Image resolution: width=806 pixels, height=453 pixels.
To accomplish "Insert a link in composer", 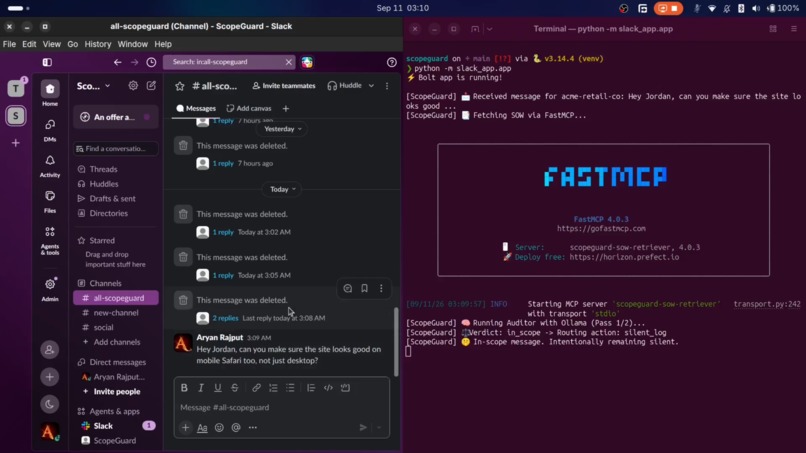I will (x=256, y=388).
